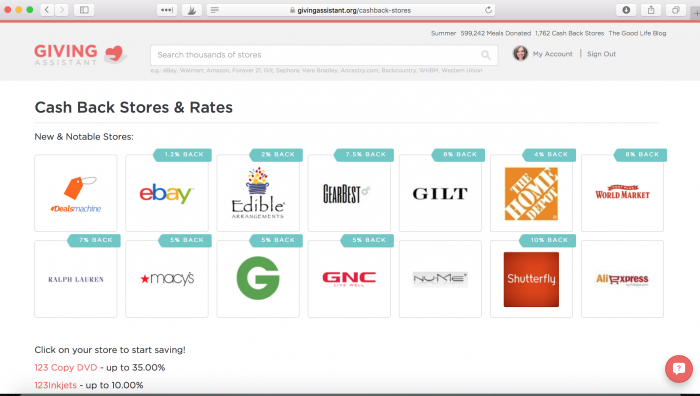Toggle Safari sidebar icon
The height and width of the screenshot is (396, 700).
pyautogui.click(x=84, y=10)
